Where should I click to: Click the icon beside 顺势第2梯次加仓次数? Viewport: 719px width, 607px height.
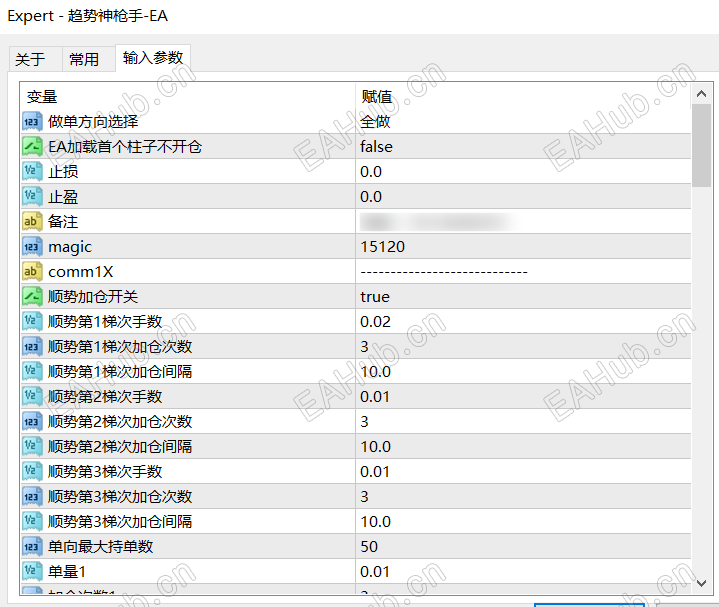click(32, 421)
